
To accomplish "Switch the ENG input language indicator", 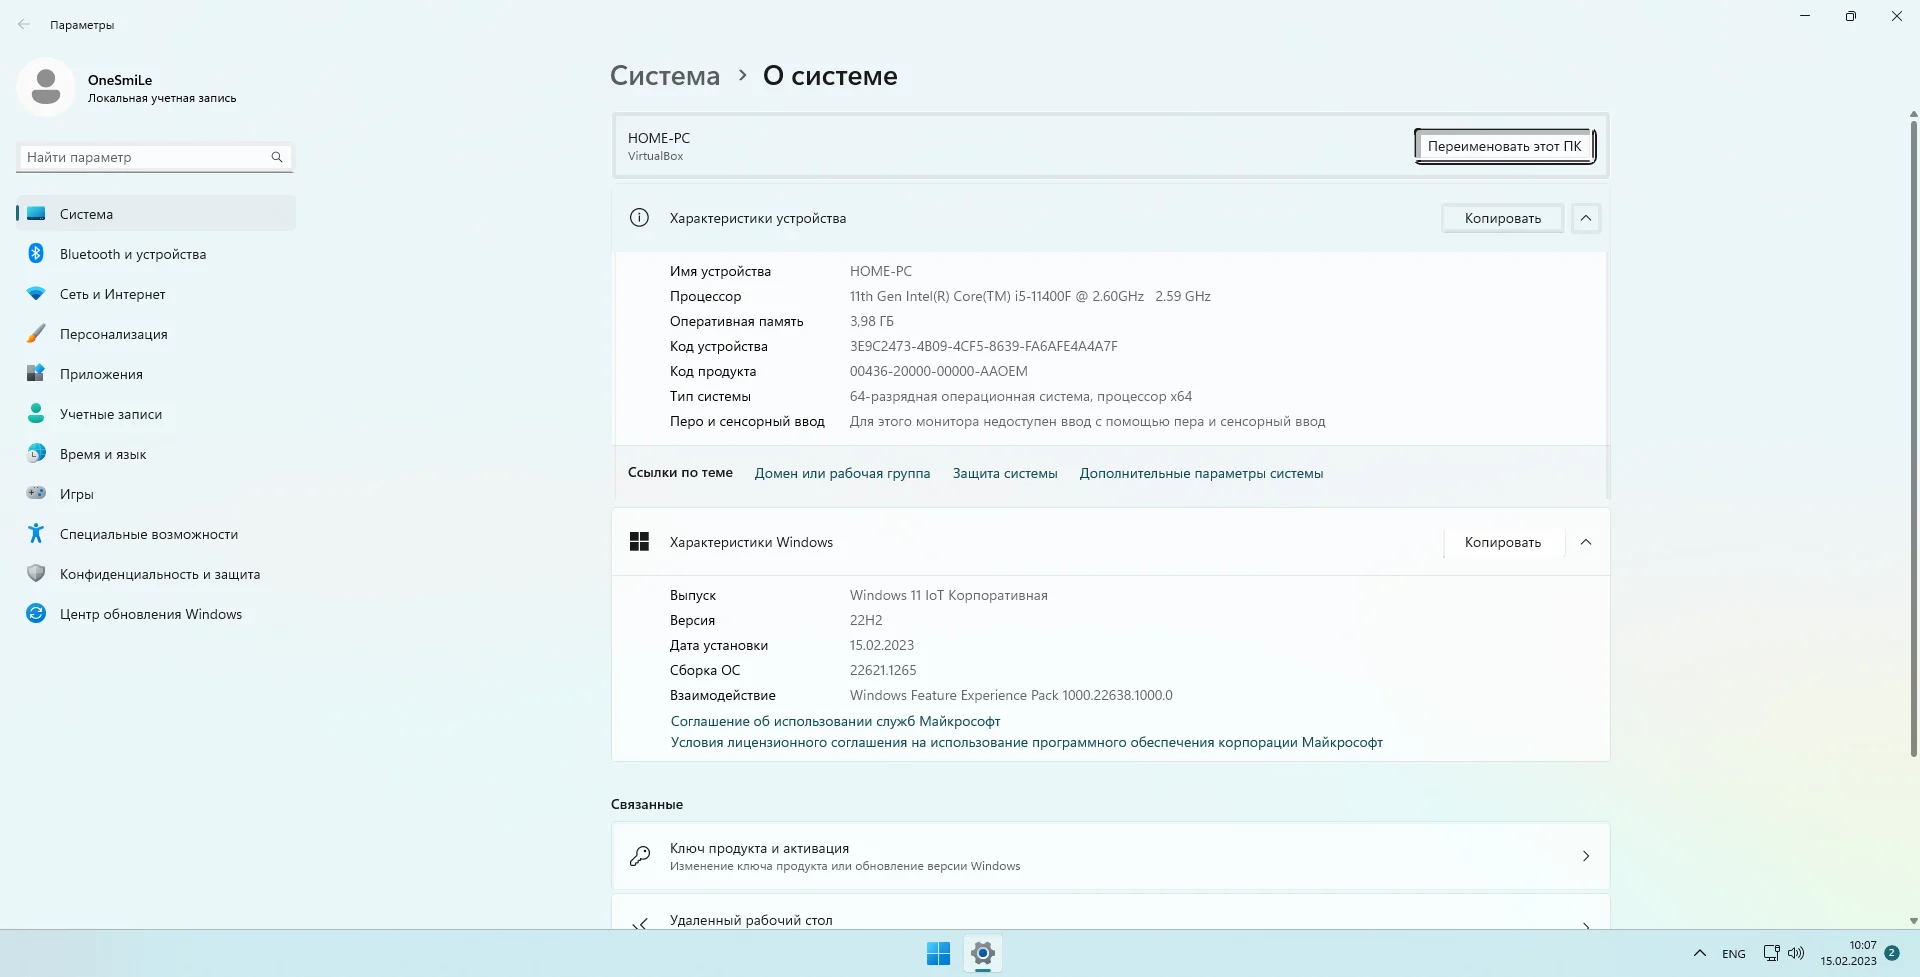I will pyautogui.click(x=1734, y=954).
